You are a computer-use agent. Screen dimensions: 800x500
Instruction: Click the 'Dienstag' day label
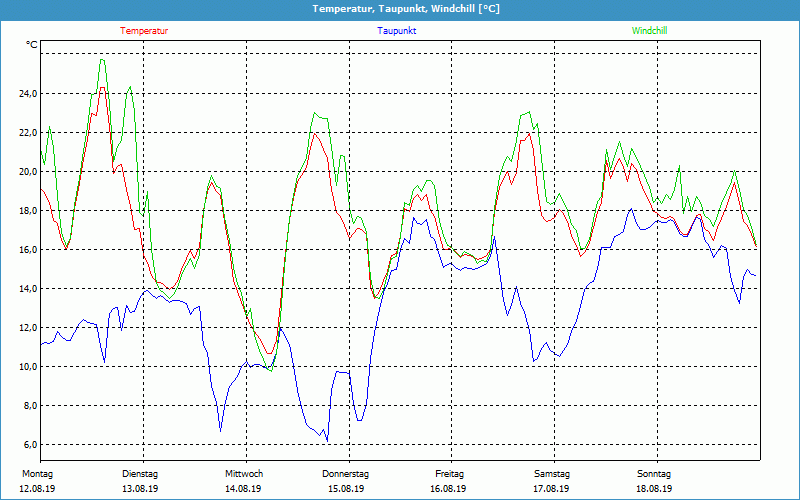pyautogui.click(x=140, y=474)
